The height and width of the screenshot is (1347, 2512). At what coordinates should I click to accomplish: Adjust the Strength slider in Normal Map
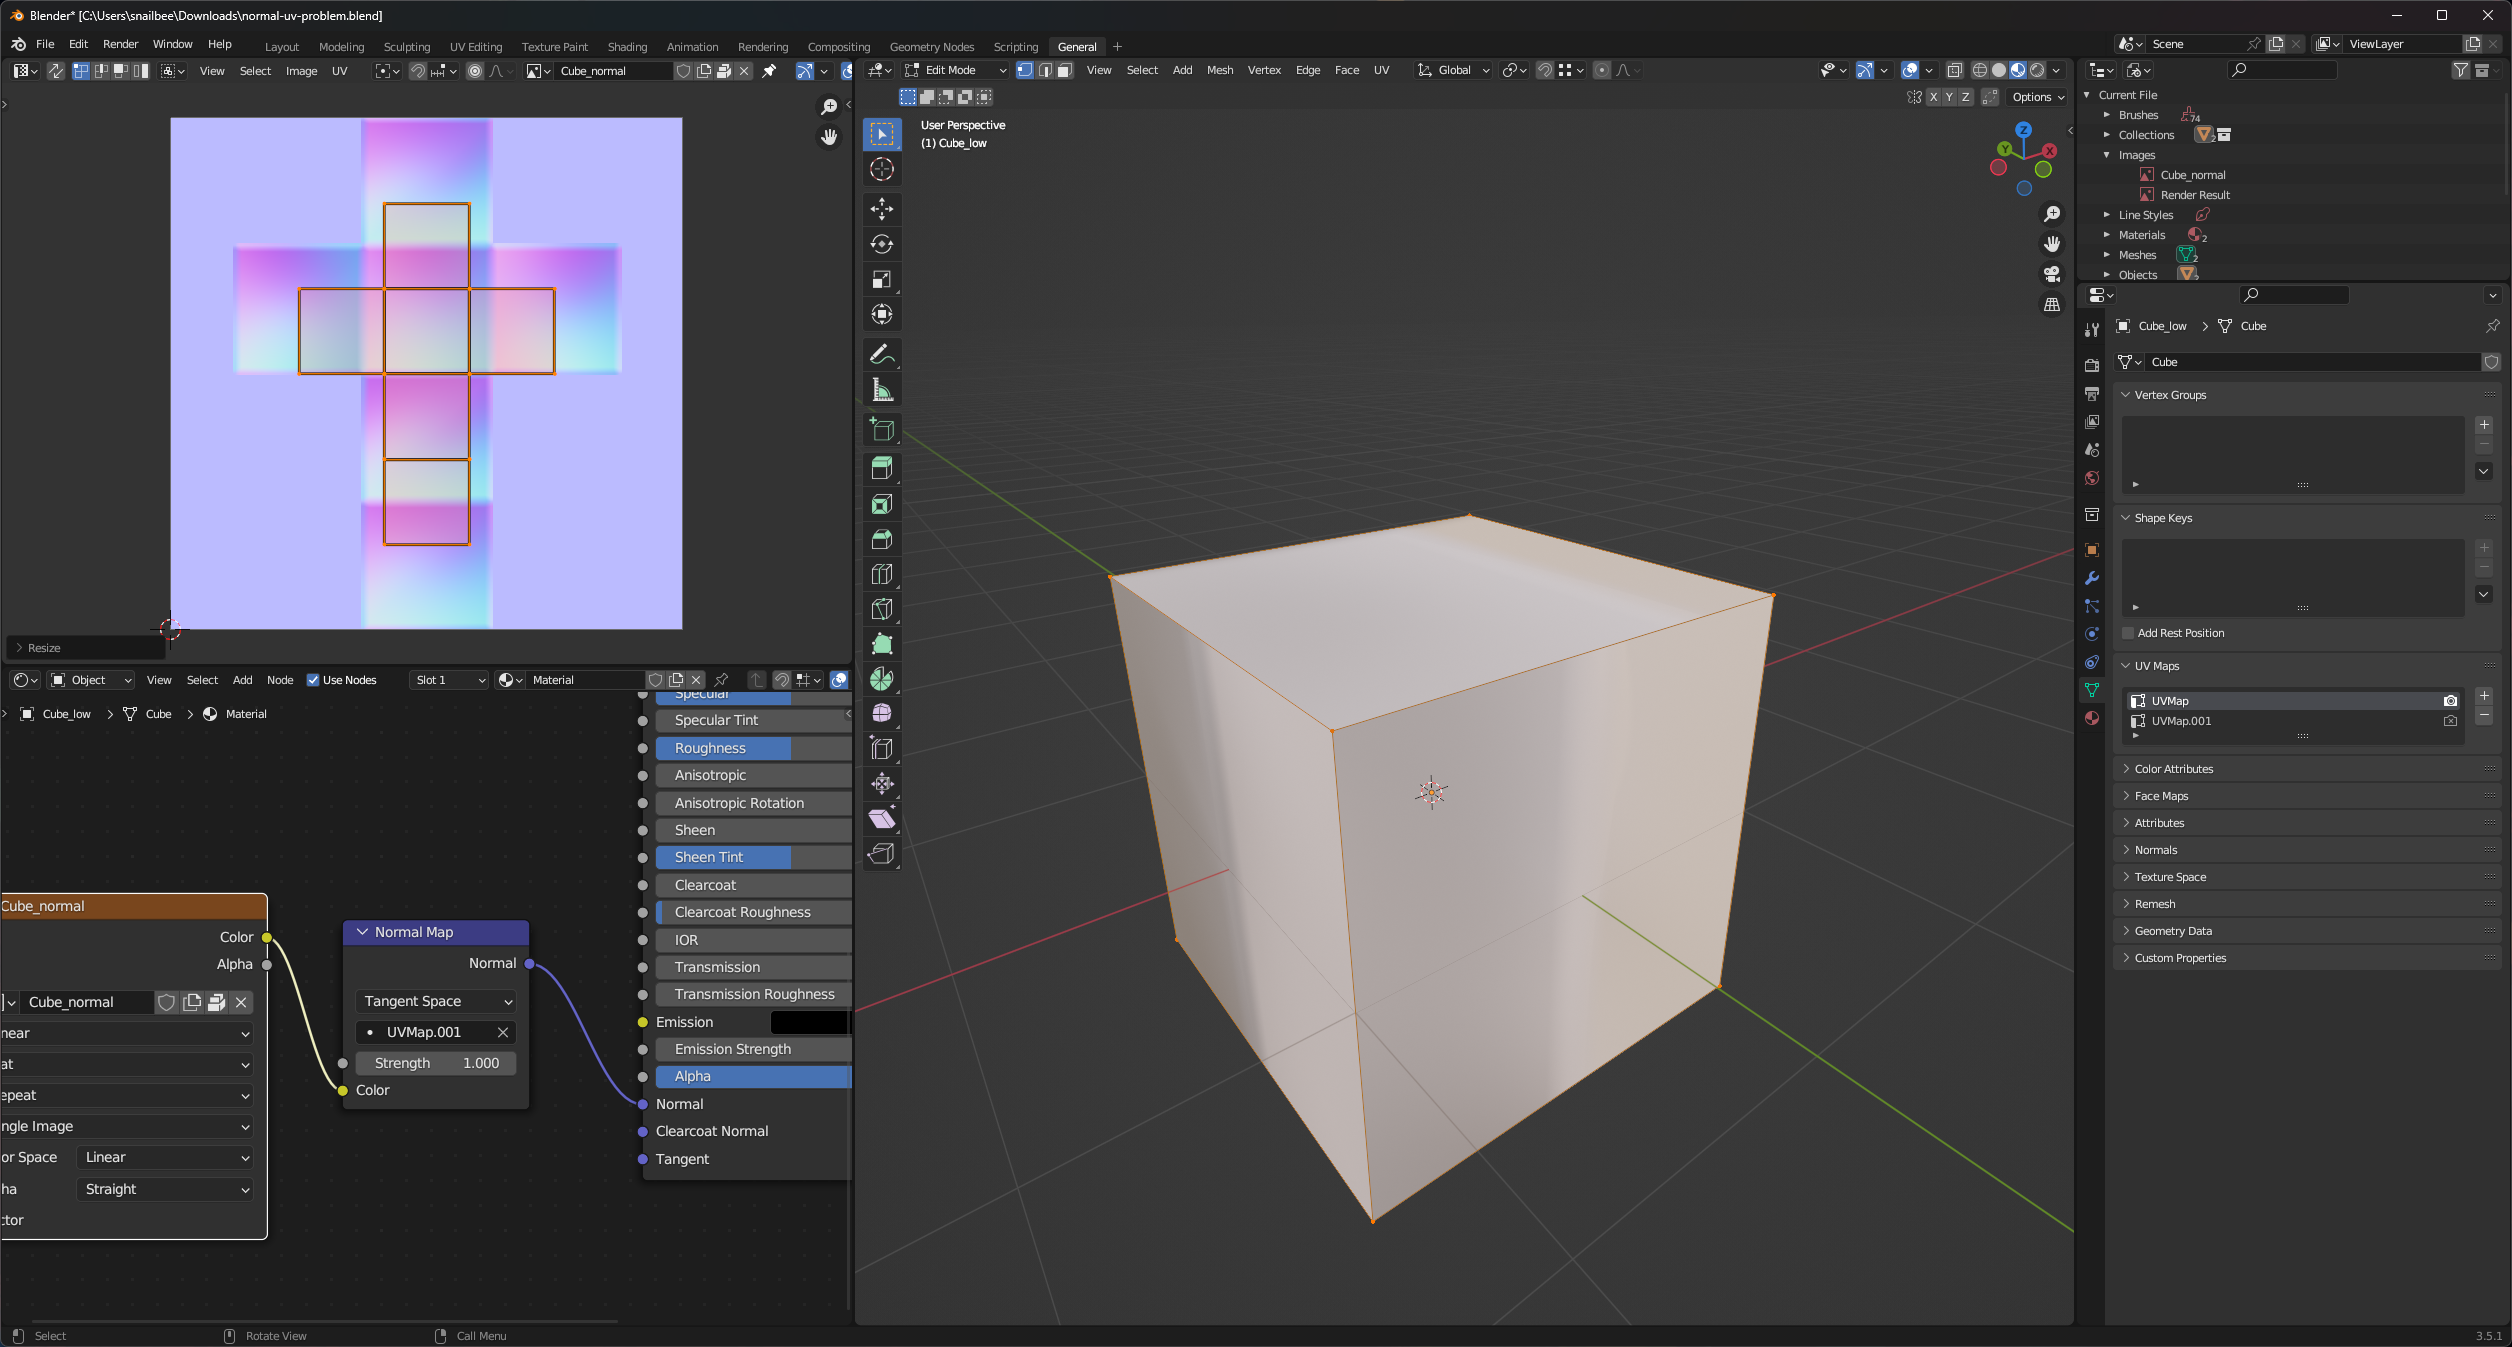[x=437, y=1063]
